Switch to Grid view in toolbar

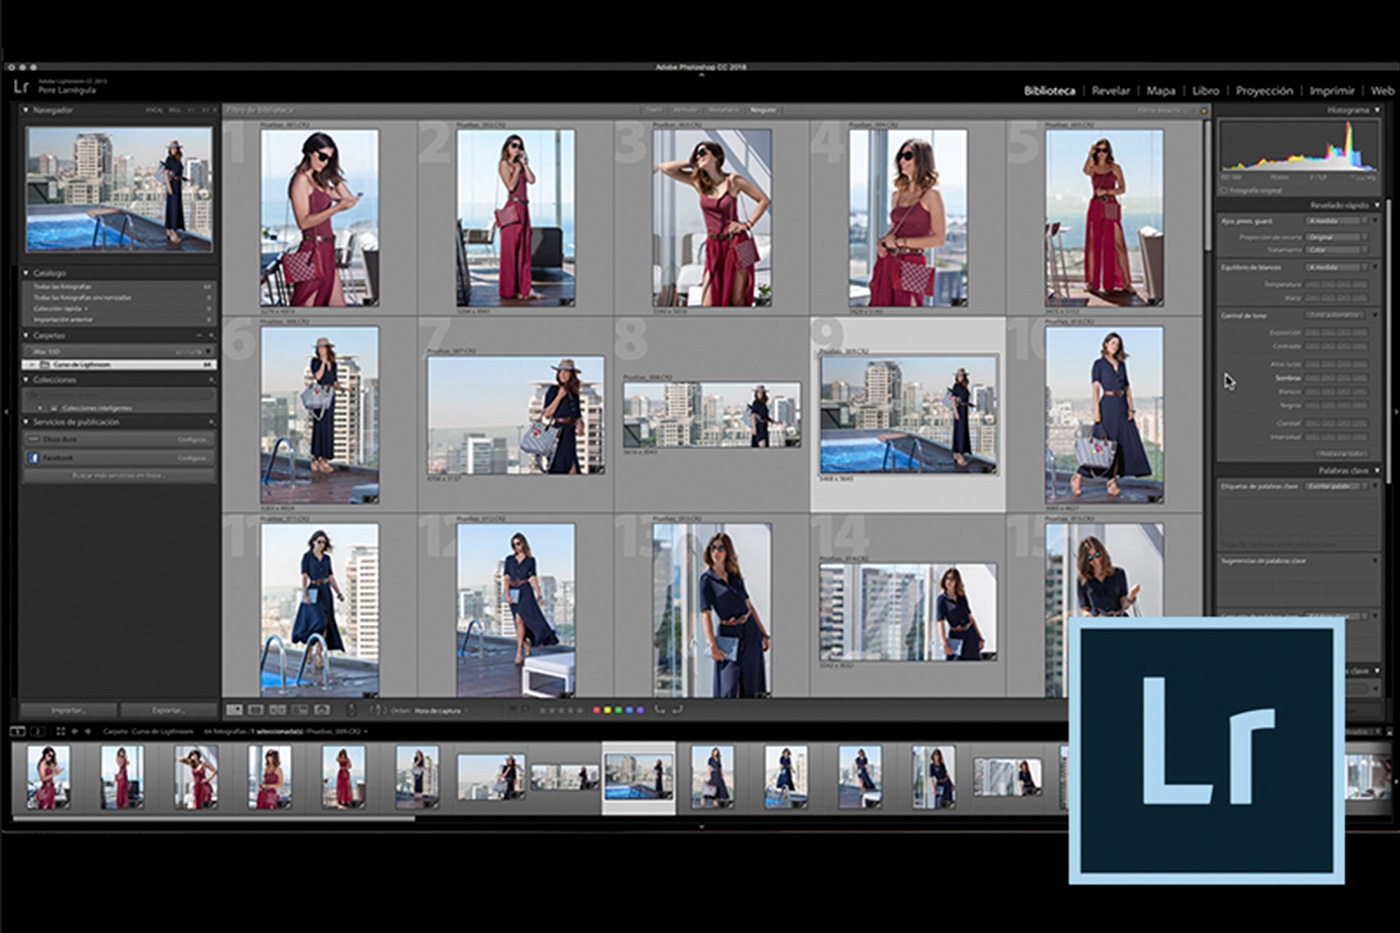coord(234,710)
